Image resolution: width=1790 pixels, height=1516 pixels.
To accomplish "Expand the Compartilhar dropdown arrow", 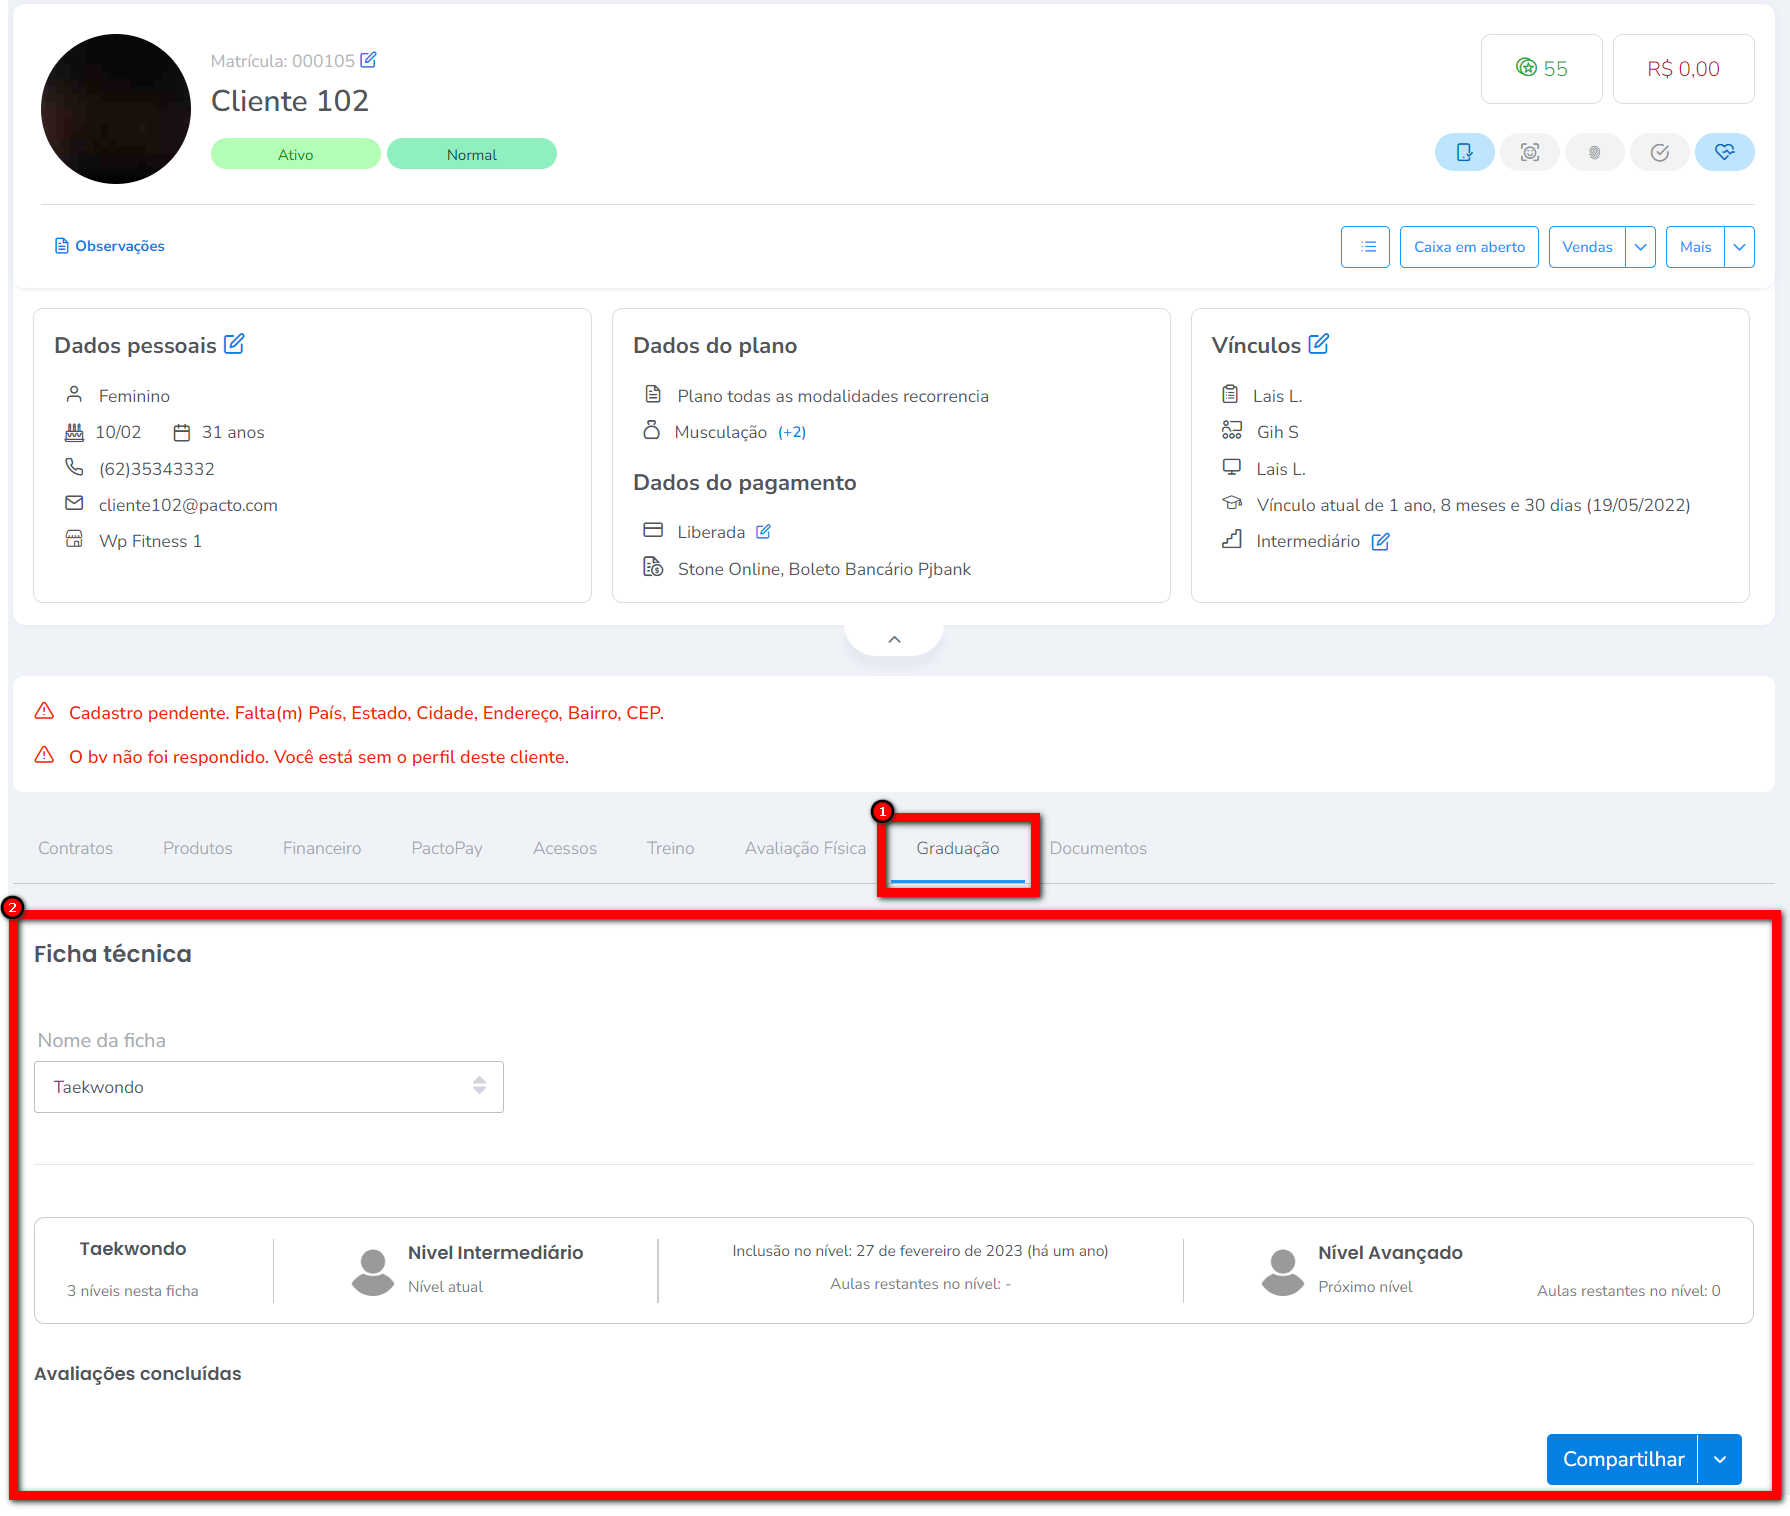I will [1720, 1459].
